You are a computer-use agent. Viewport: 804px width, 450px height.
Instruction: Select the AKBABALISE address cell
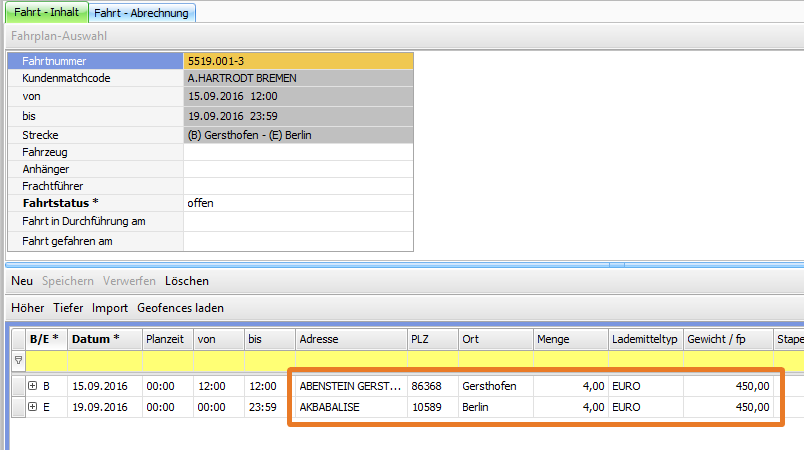pyautogui.click(x=350, y=407)
